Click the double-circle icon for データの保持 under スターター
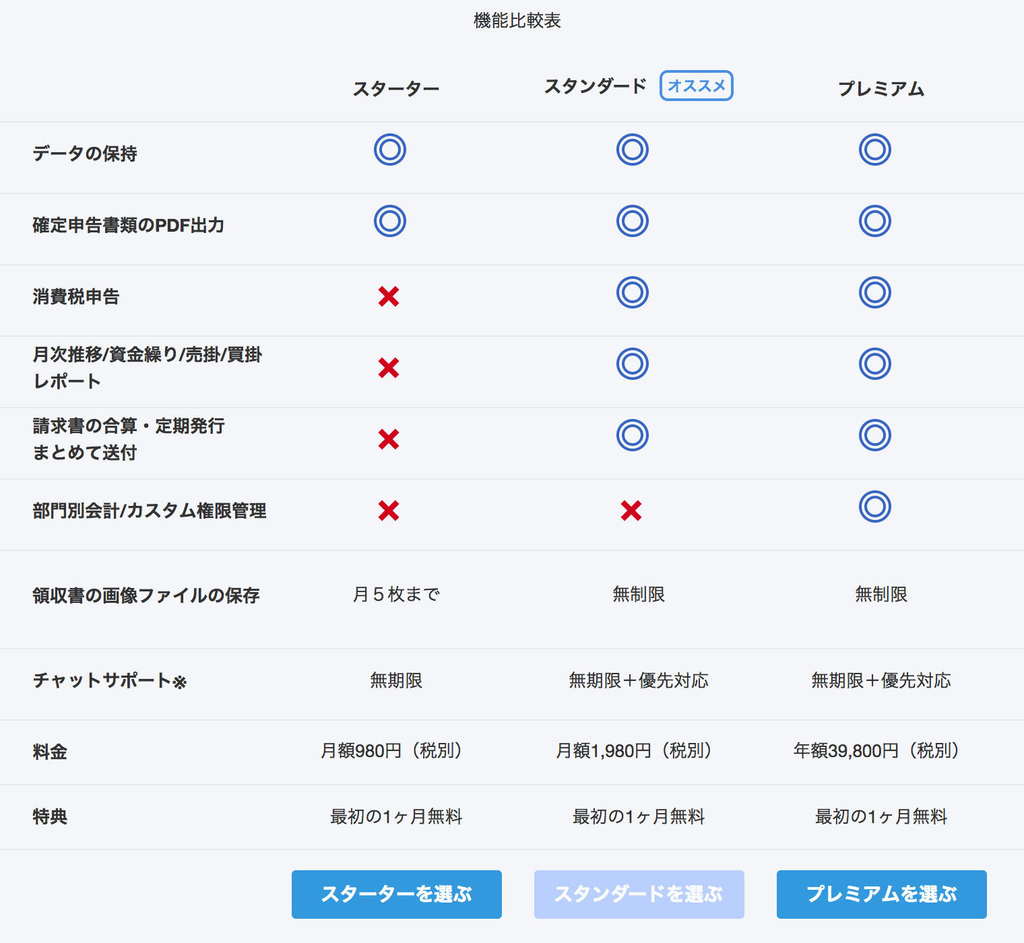The height and width of the screenshot is (943, 1024). point(390,150)
